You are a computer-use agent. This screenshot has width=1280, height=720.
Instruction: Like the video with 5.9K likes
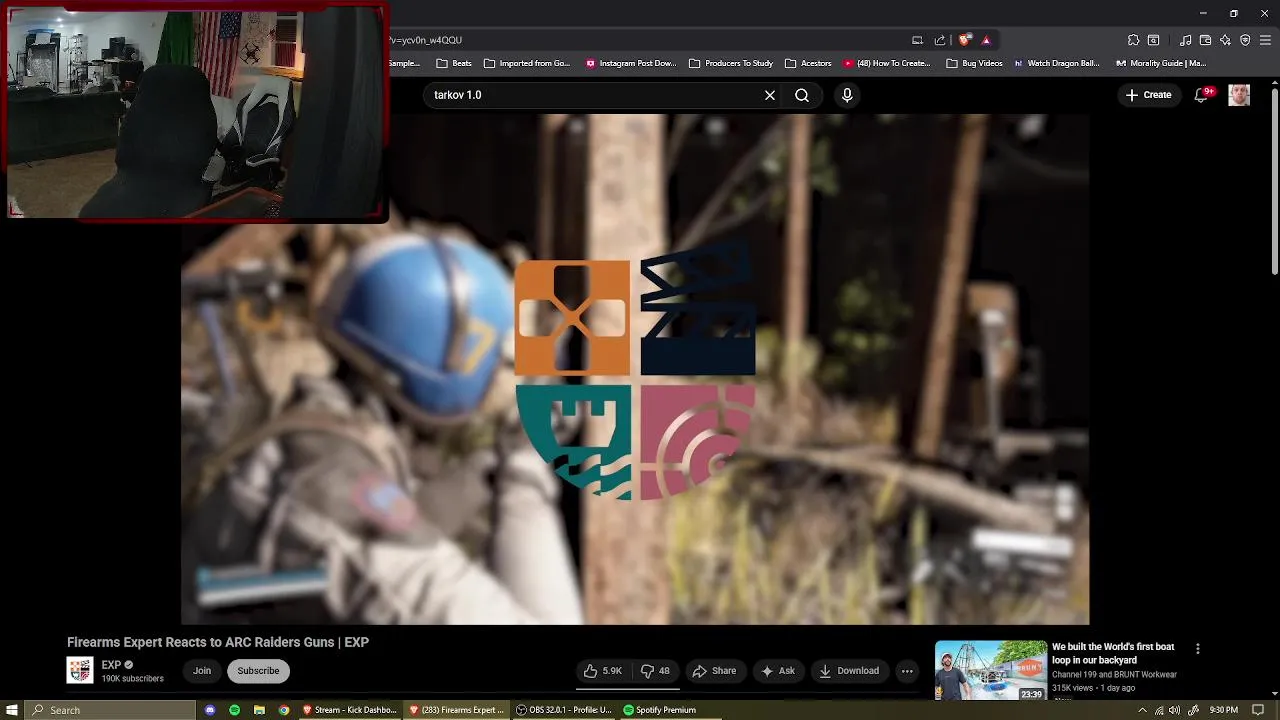[x=603, y=671]
